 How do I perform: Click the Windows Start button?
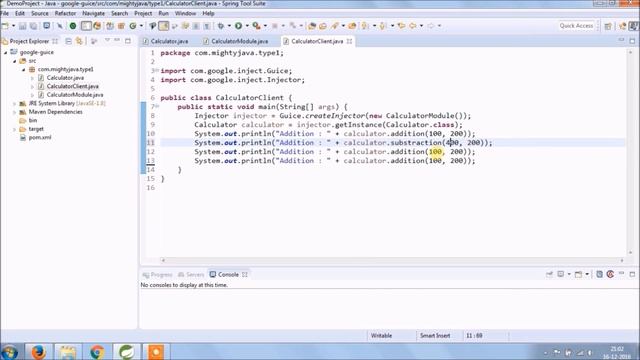click(10, 351)
